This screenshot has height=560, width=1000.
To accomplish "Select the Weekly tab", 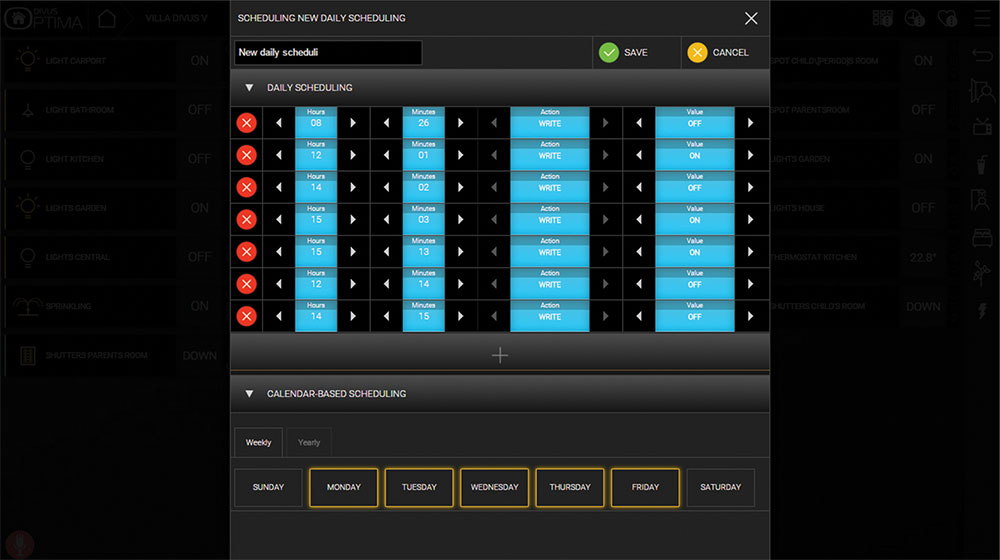I will pyautogui.click(x=258, y=442).
